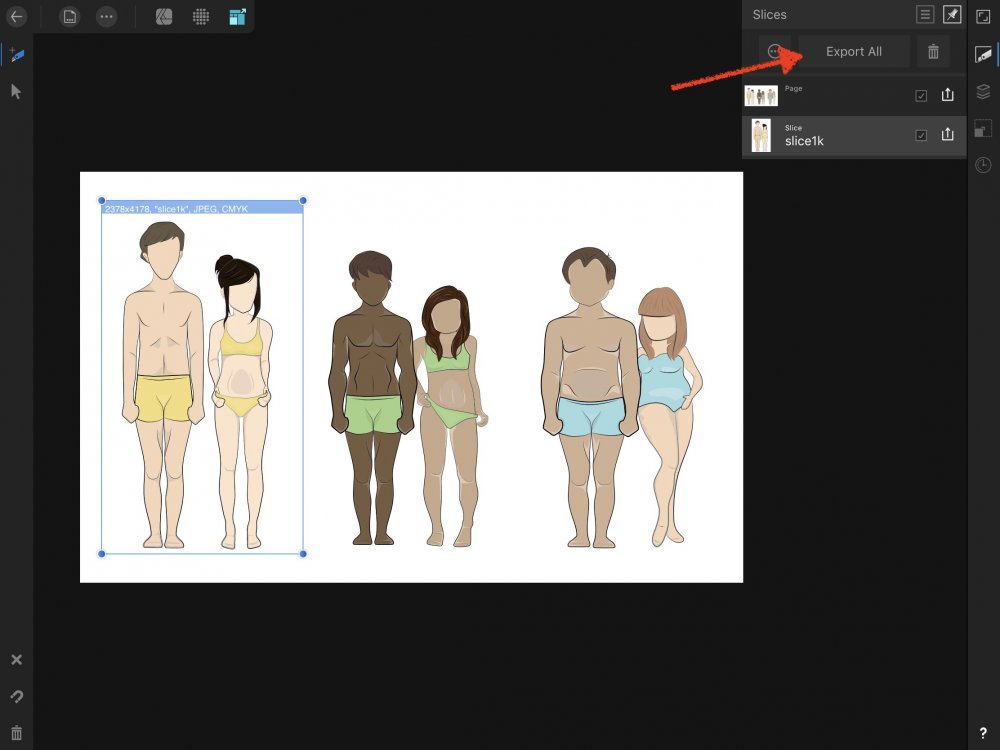The height and width of the screenshot is (750, 1000).
Task: Switch to the Pixel persona icon
Action: (x=200, y=17)
